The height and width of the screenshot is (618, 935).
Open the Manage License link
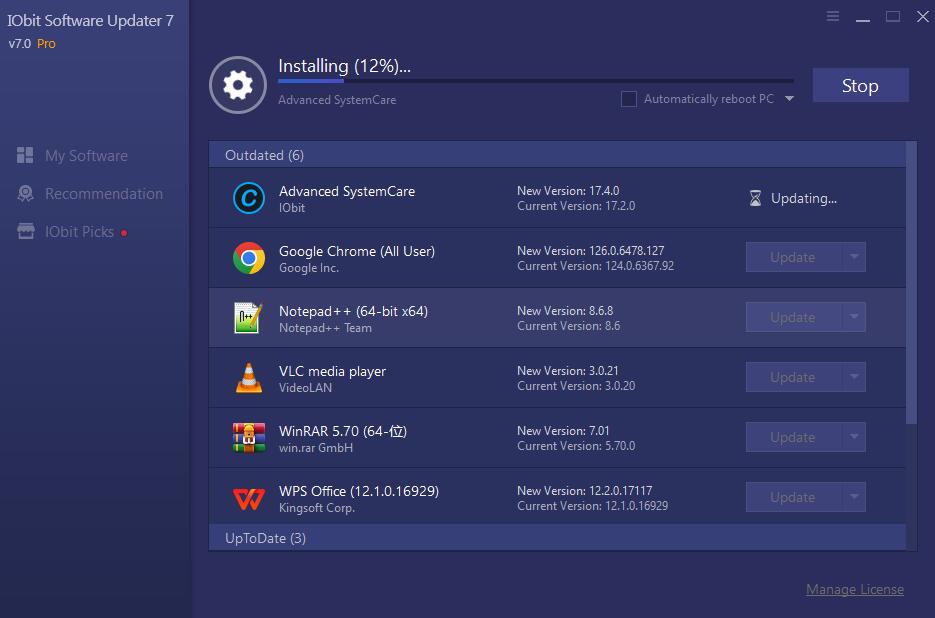coord(854,589)
